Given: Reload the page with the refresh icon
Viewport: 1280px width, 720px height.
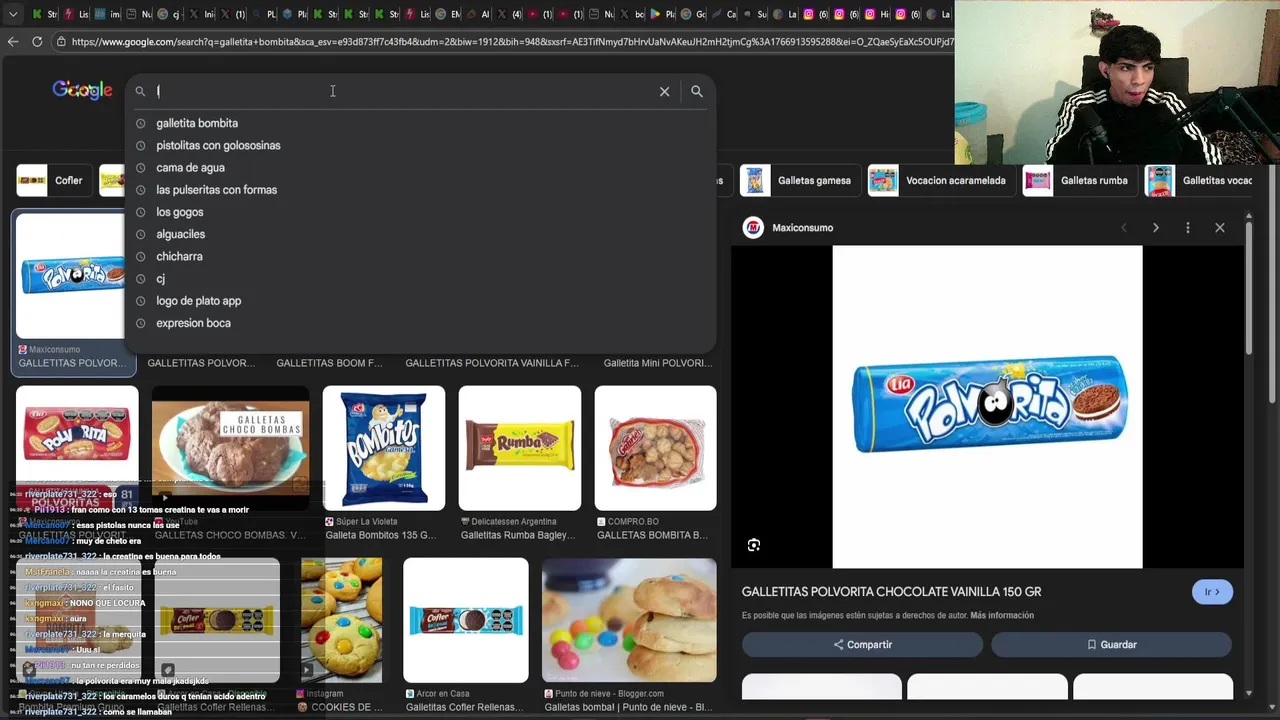Looking at the screenshot, I should 37,42.
